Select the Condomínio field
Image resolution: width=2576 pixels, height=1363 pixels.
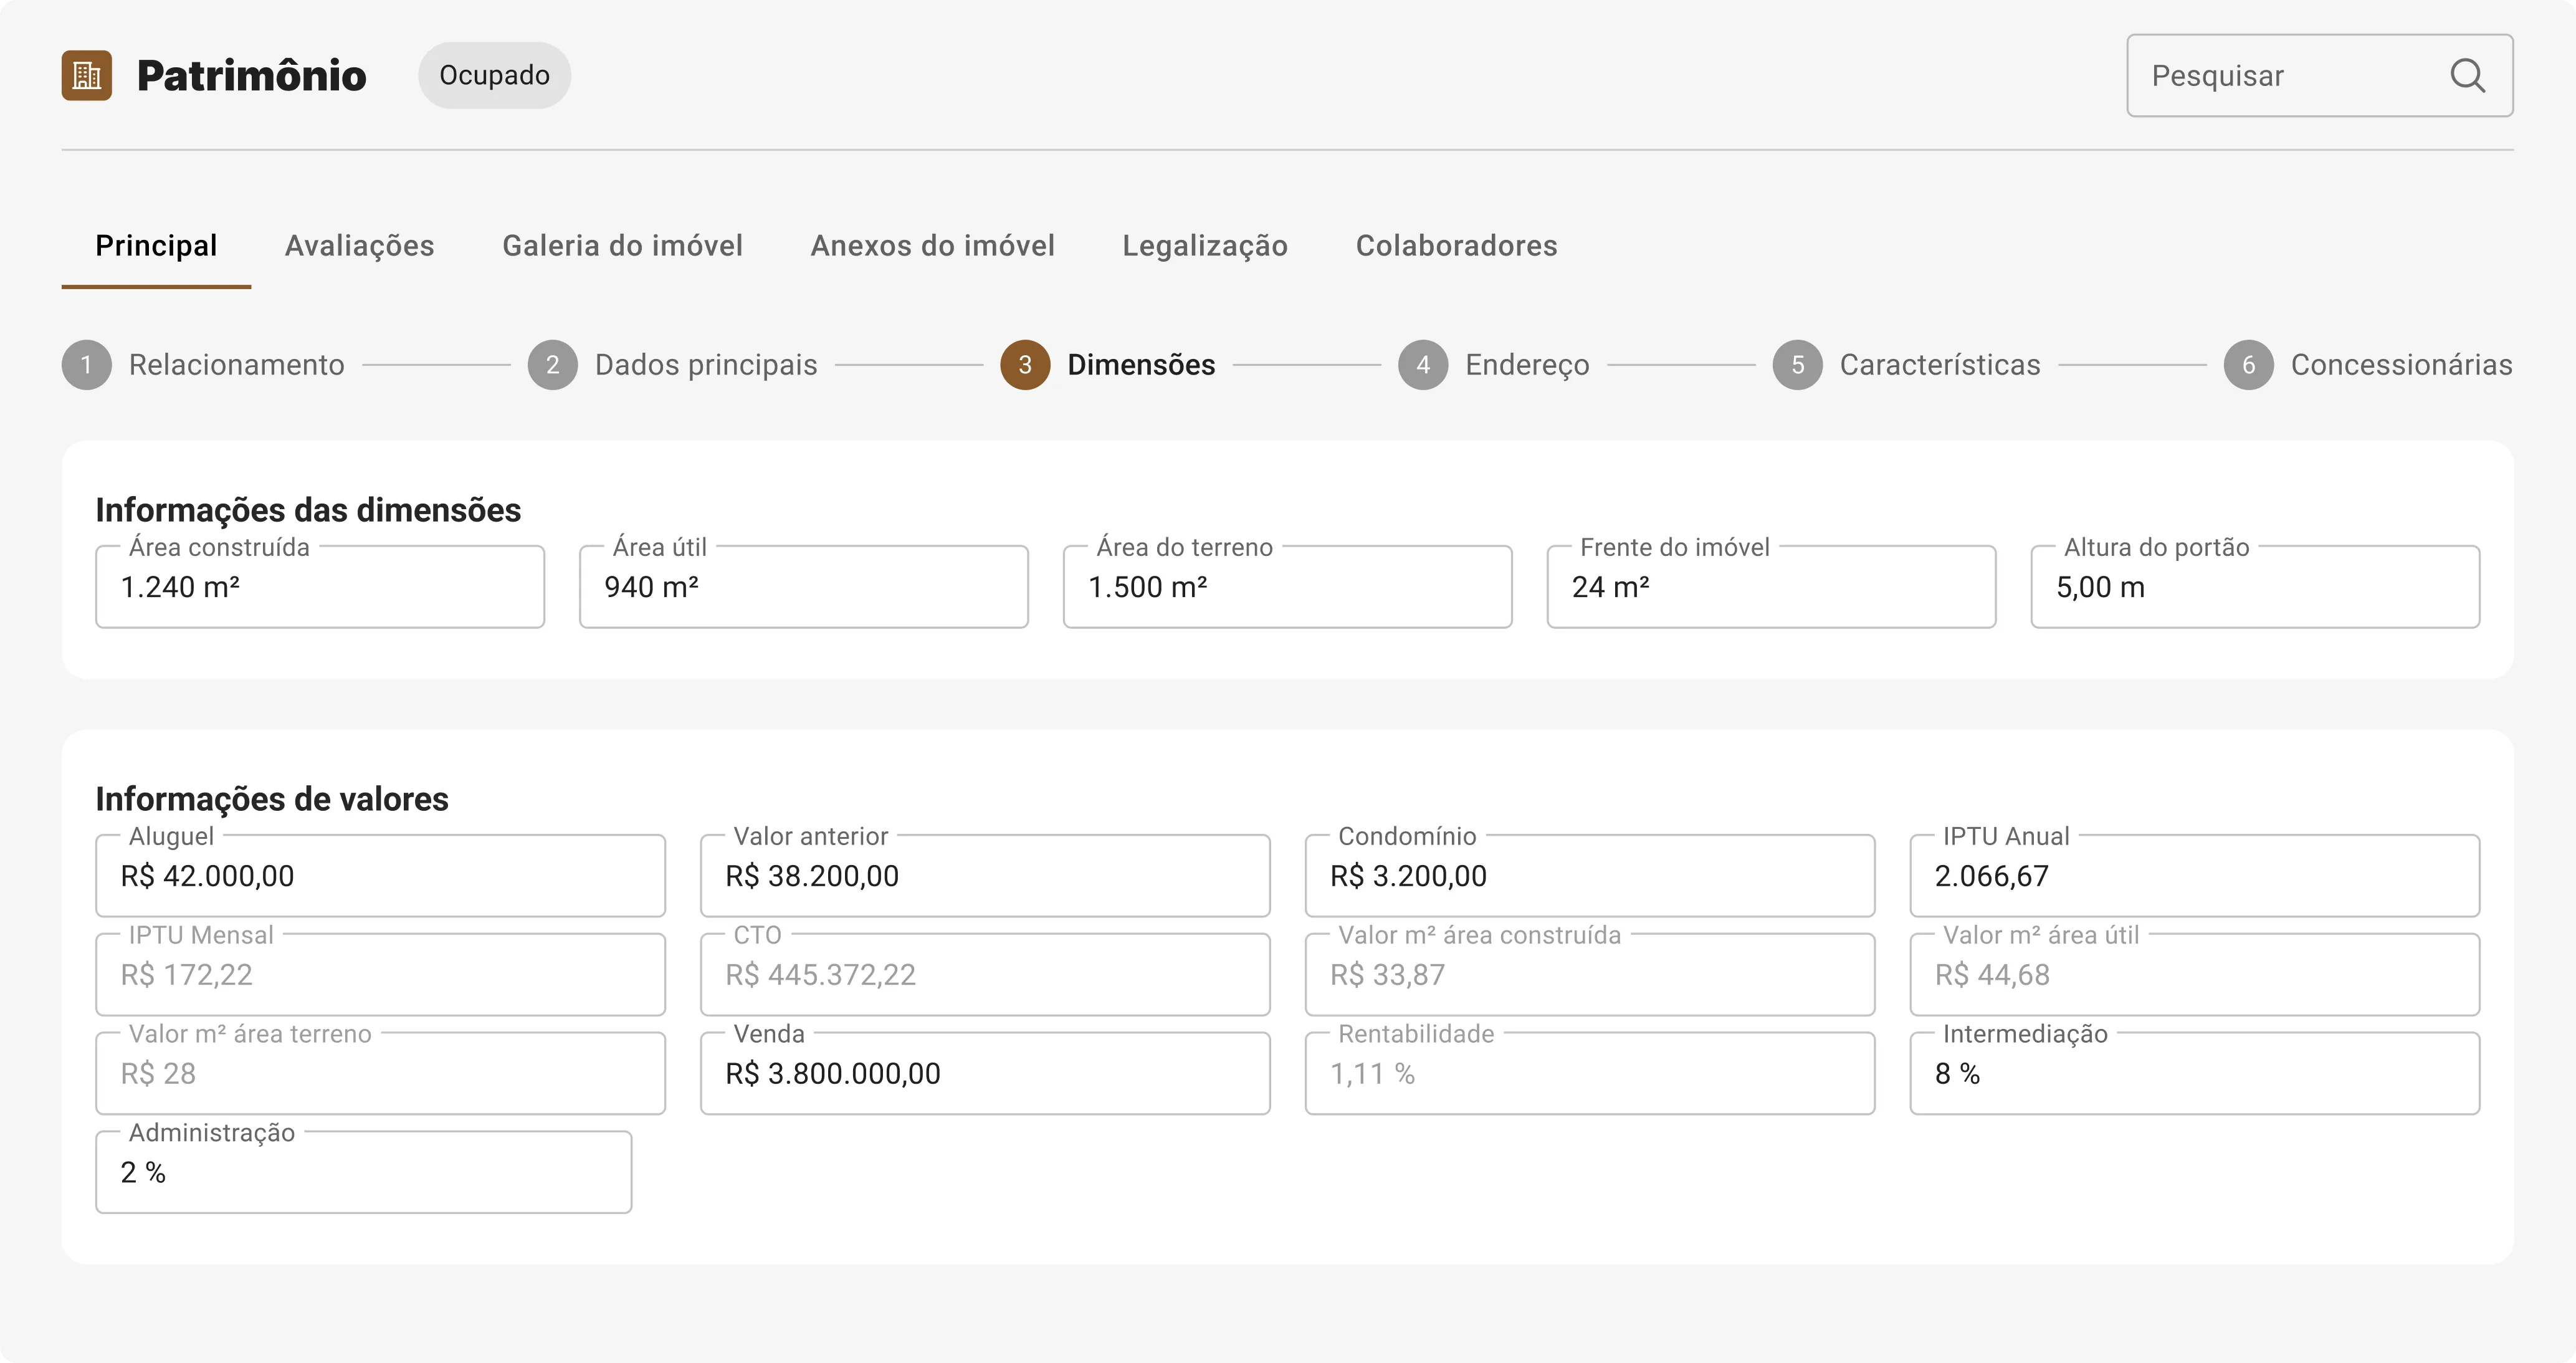(1590, 876)
